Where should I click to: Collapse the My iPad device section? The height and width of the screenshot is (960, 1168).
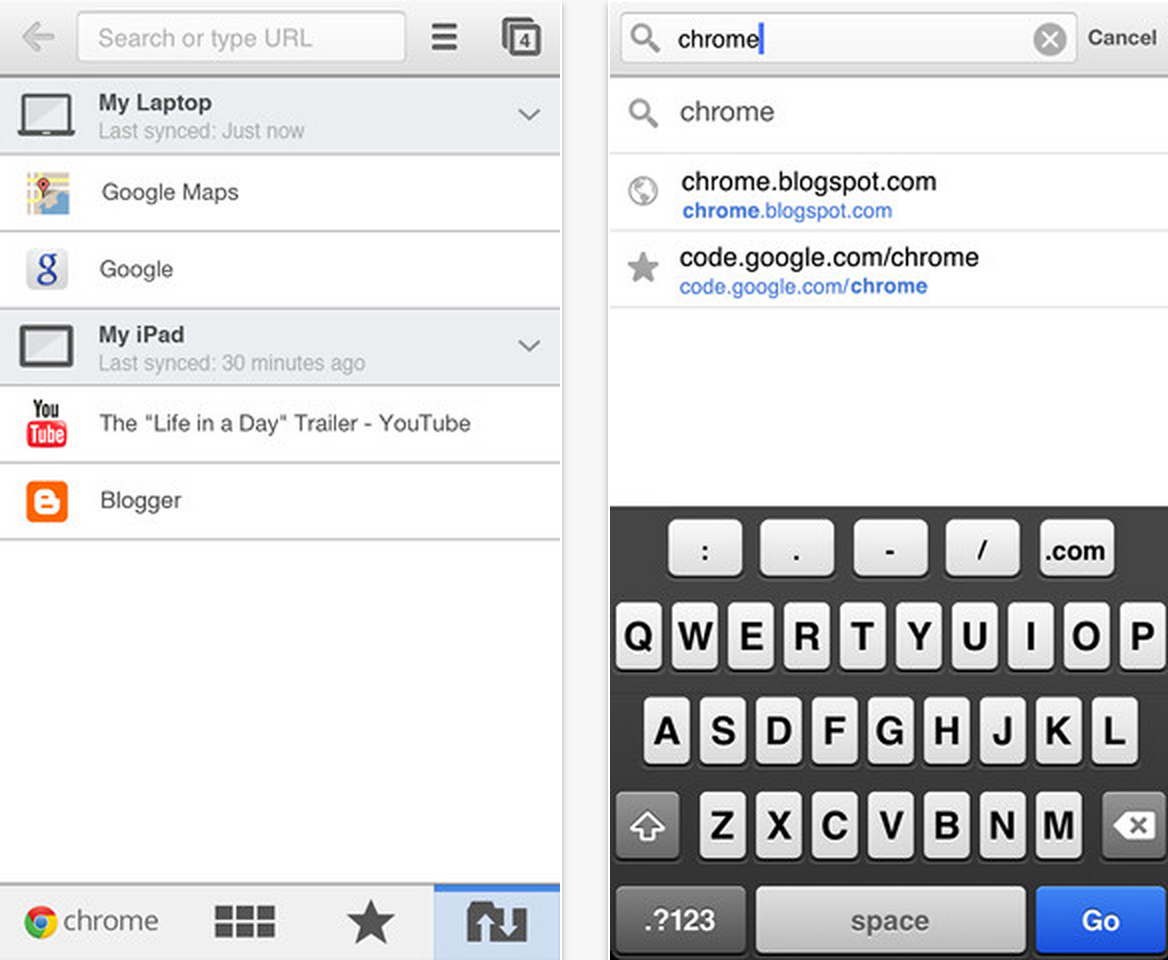pos(529,346)
